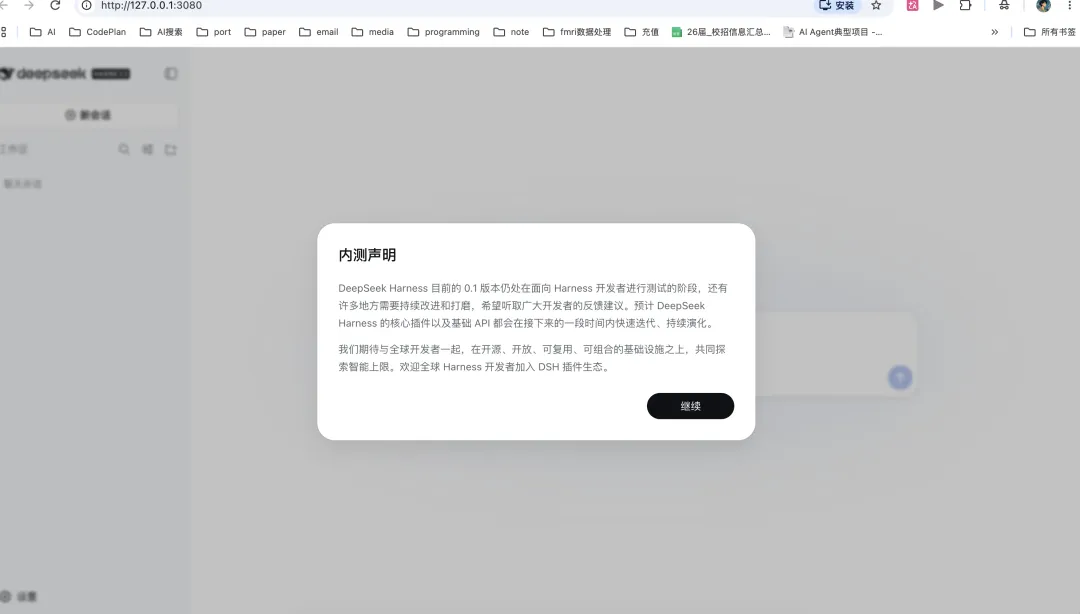The image size is (1080, 614).
Task: Open the Chrome profile avatar
Action: point(1043,6)
